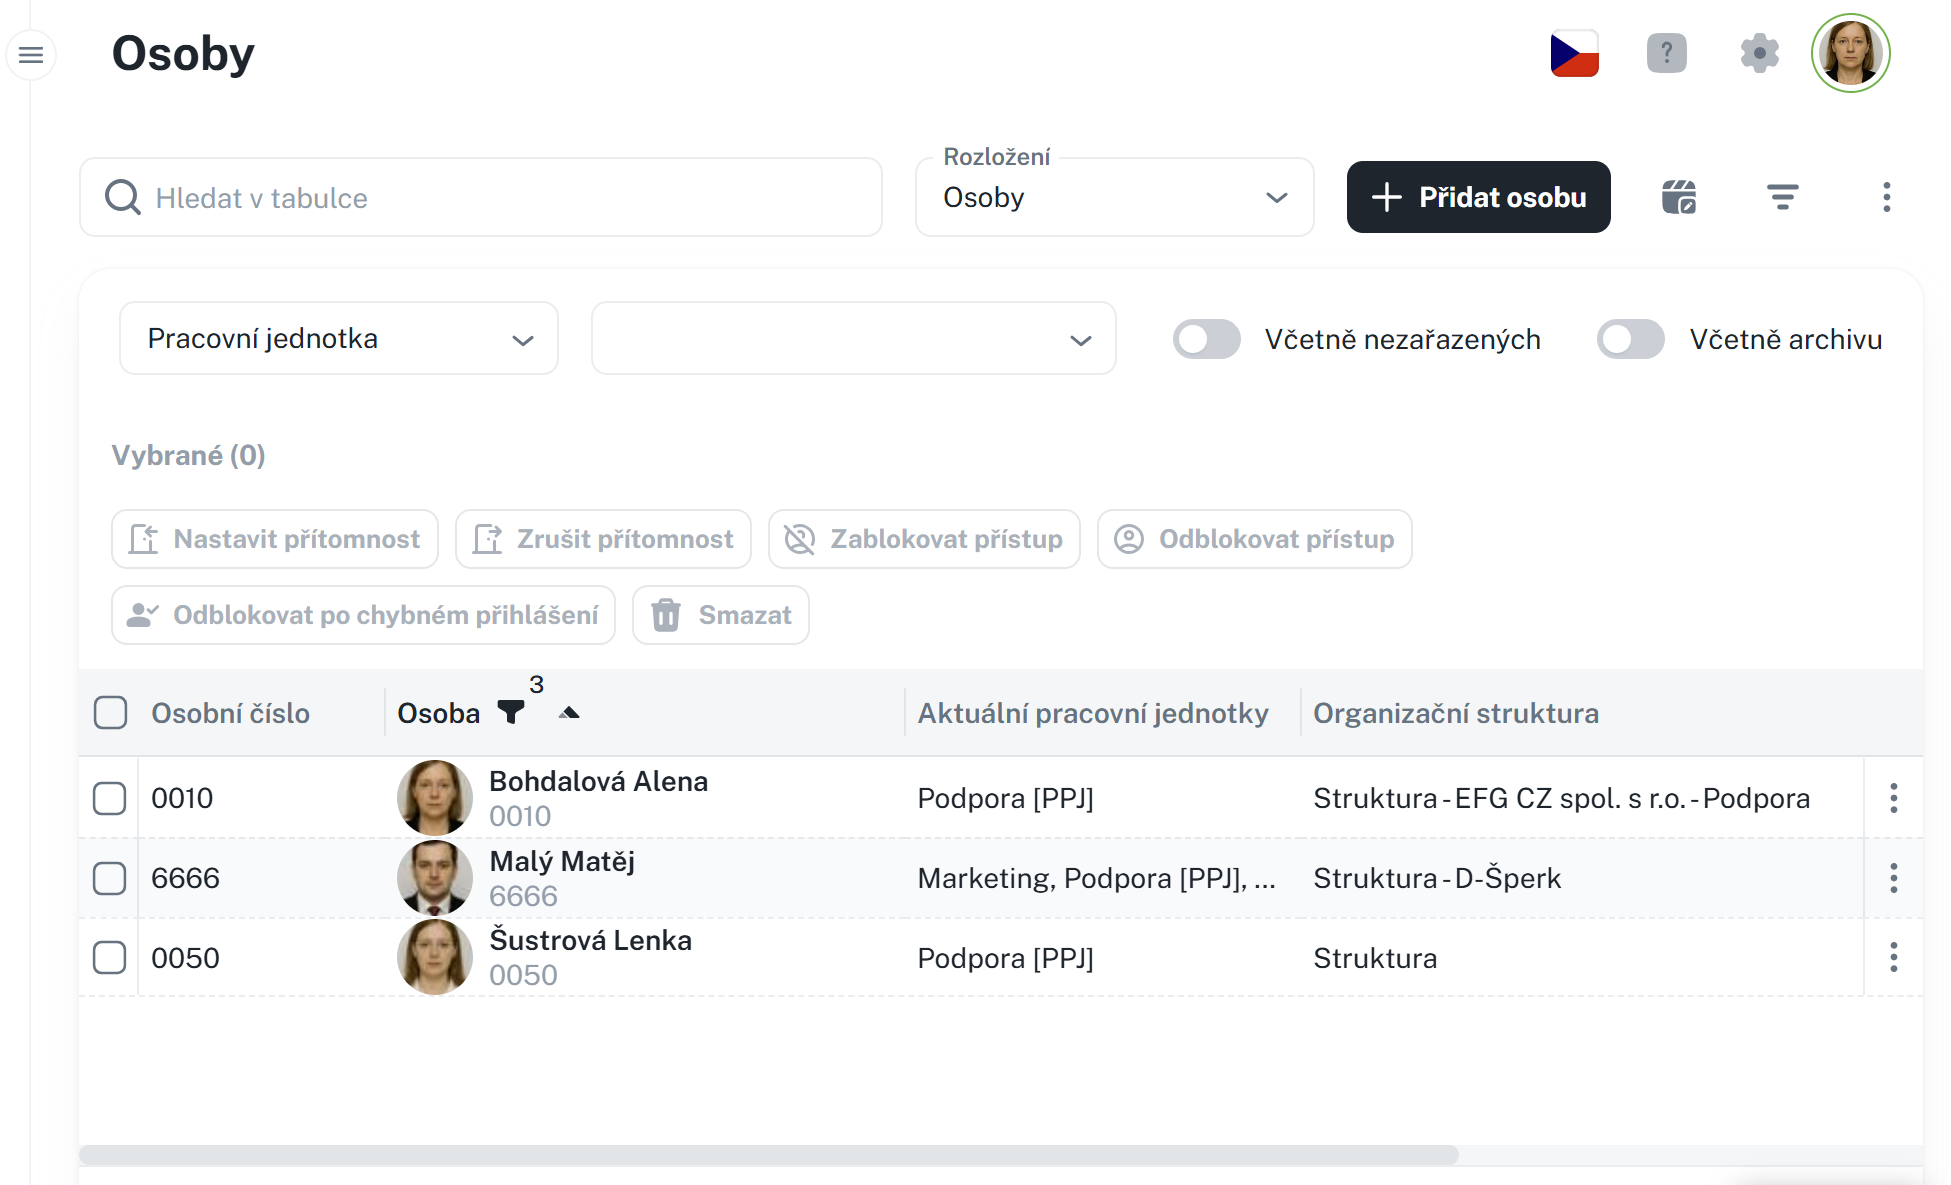Open the help question mark icon
This screenshot has width=1951, height=1185.
tap(1666, 53)
